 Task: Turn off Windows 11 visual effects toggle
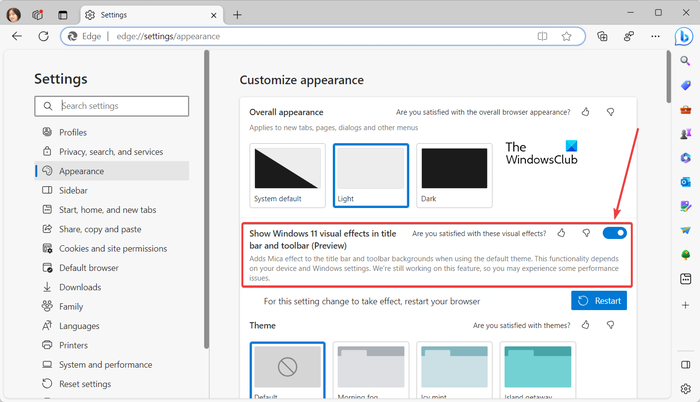(x=615, y=233)
